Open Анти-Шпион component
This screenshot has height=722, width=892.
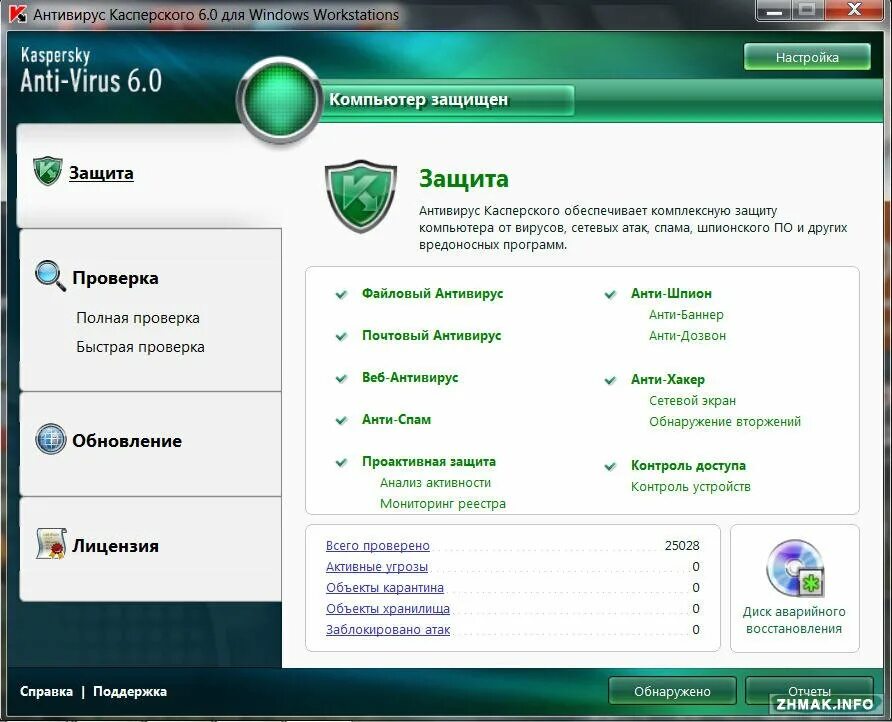tap(671, 294)
